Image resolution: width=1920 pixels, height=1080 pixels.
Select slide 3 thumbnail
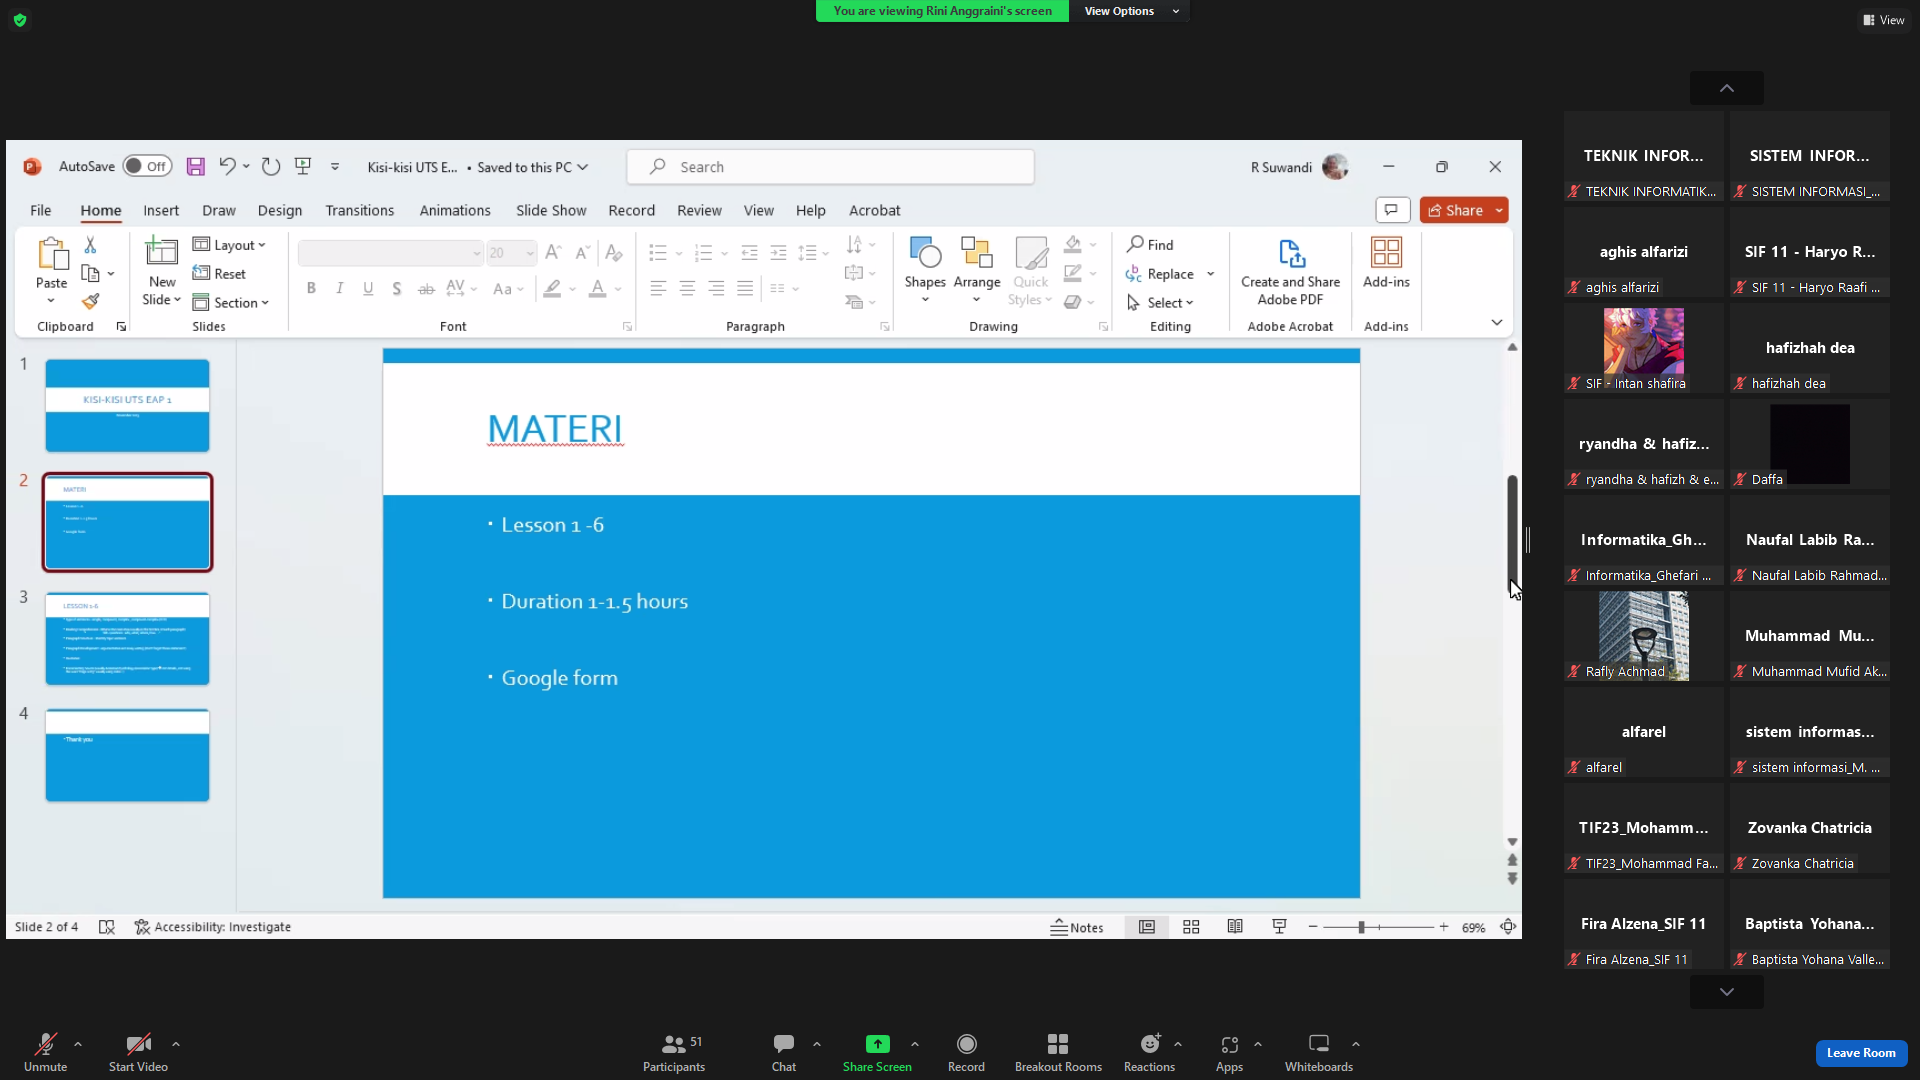pyautogui.click(x=127, y=638)
